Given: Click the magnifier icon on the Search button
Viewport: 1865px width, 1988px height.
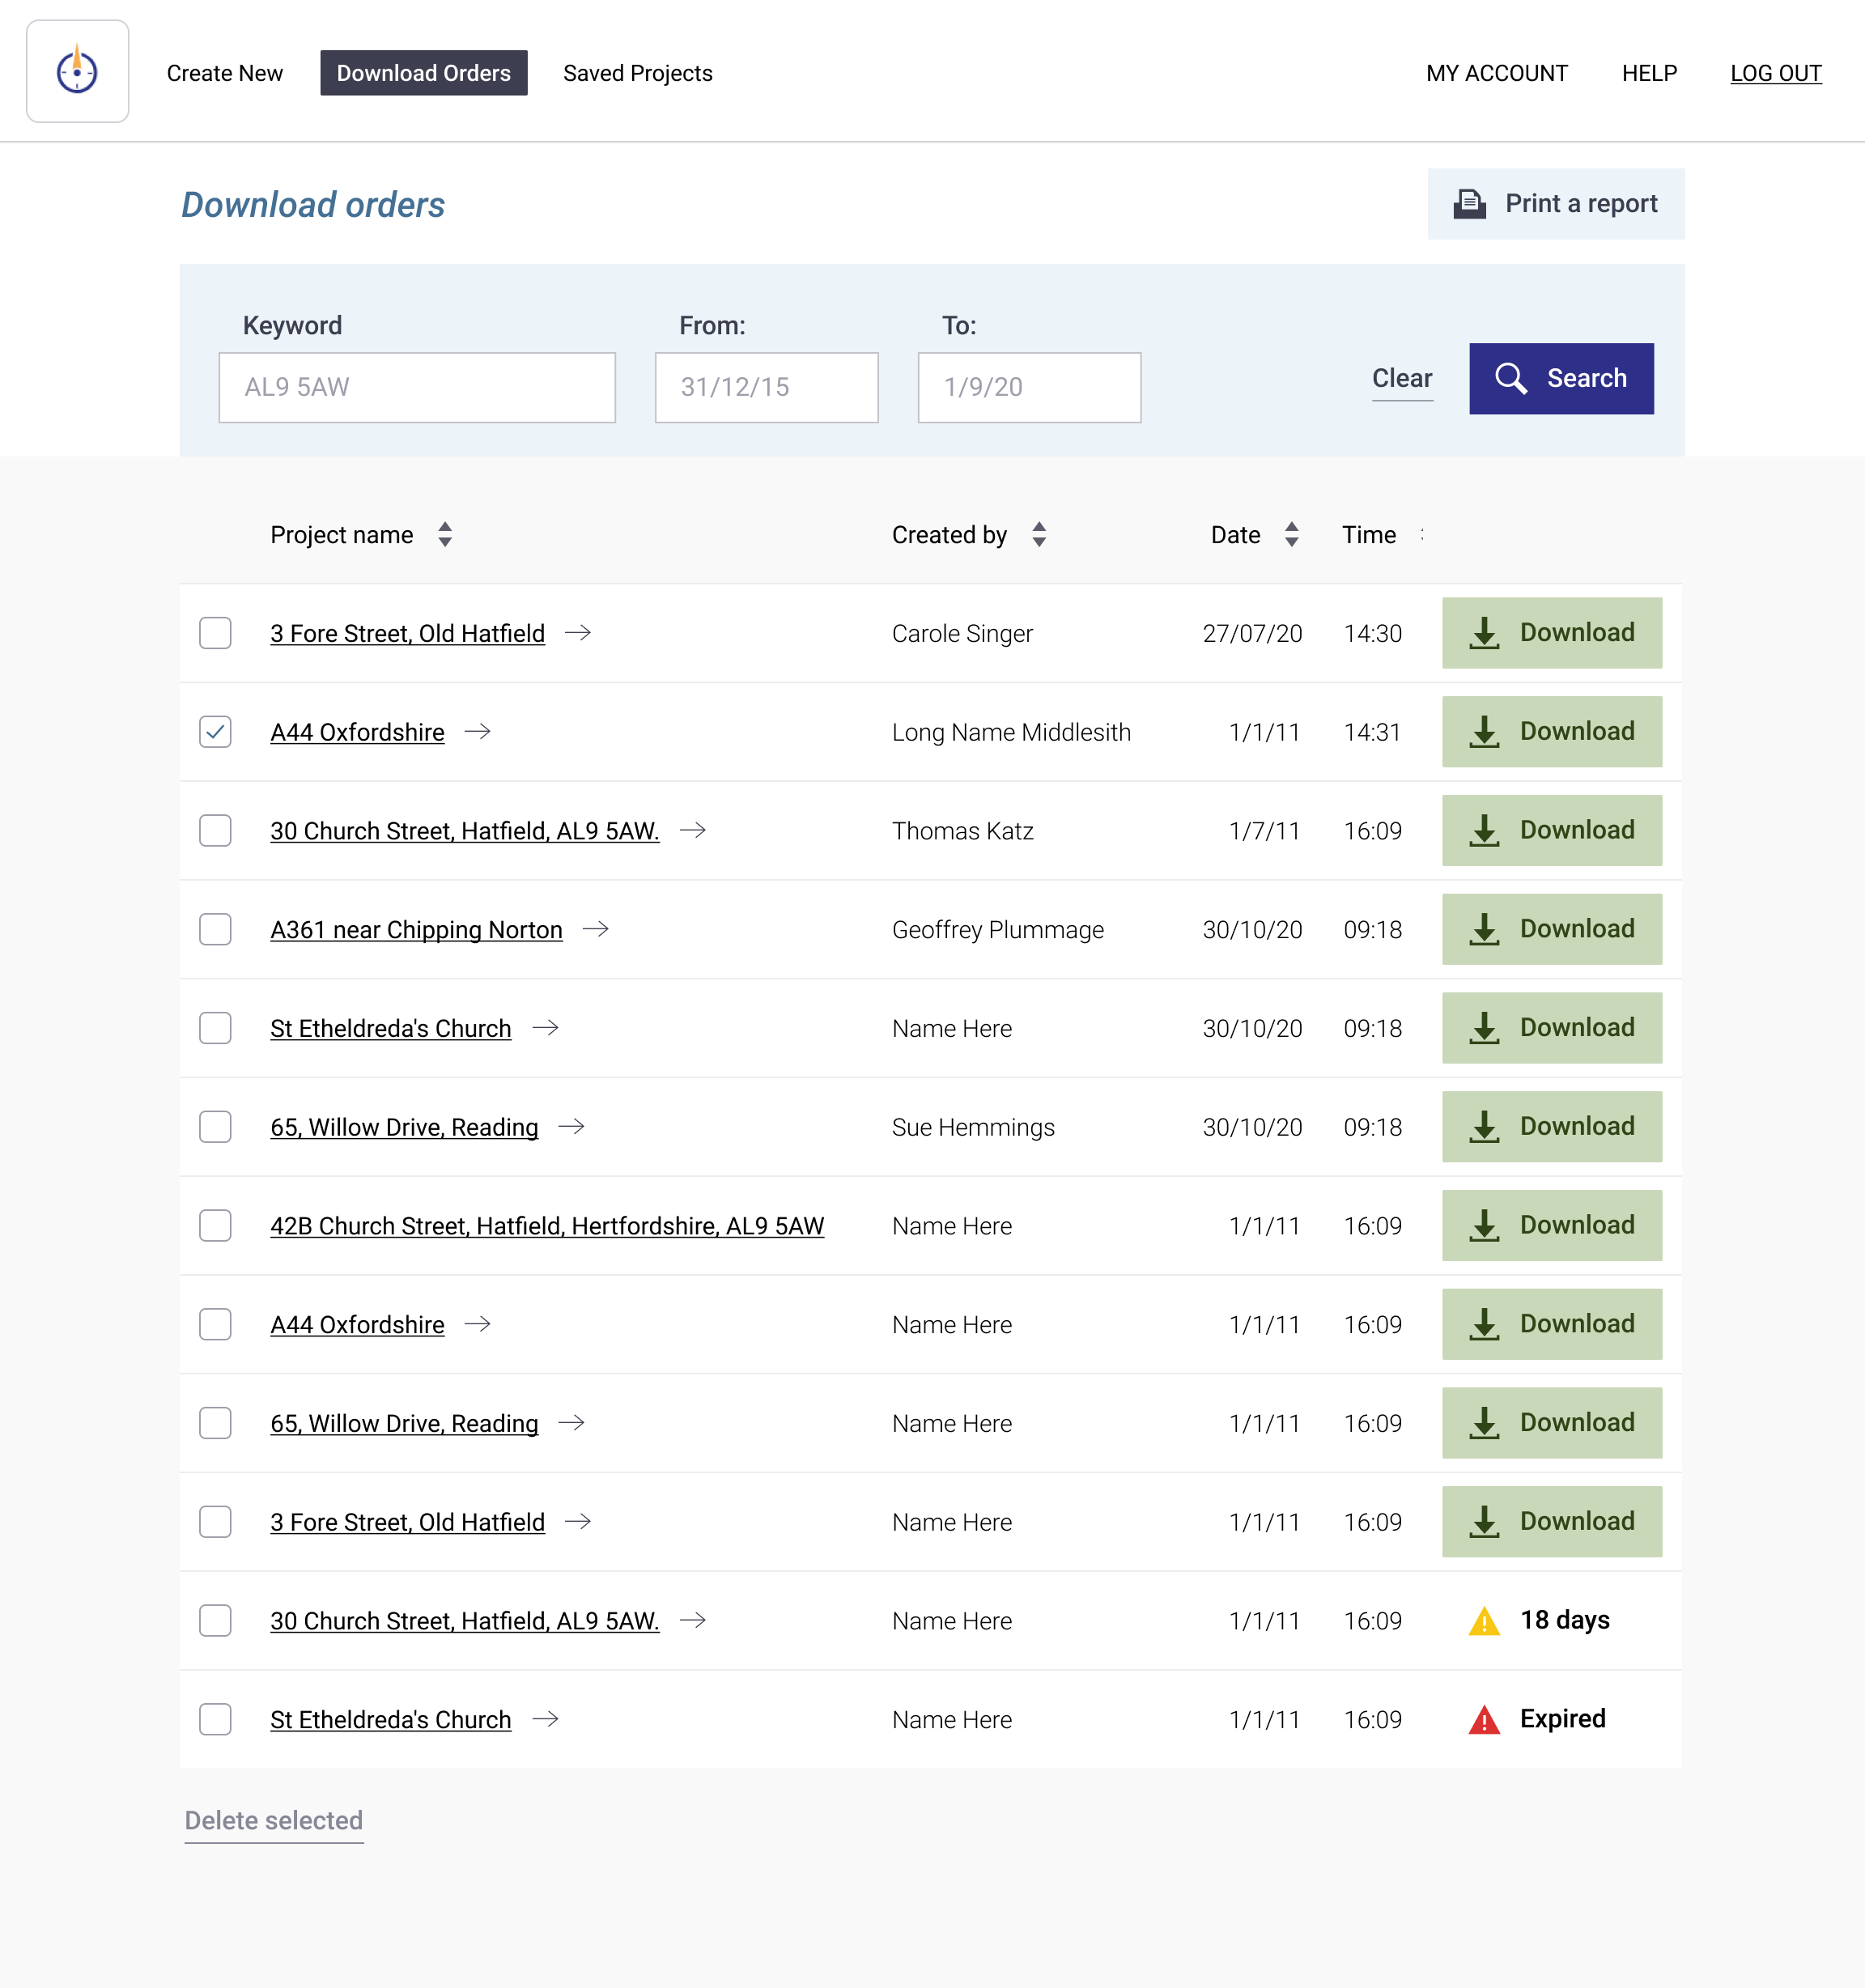Looking at the screenshot, I should tap(1510, 379).
